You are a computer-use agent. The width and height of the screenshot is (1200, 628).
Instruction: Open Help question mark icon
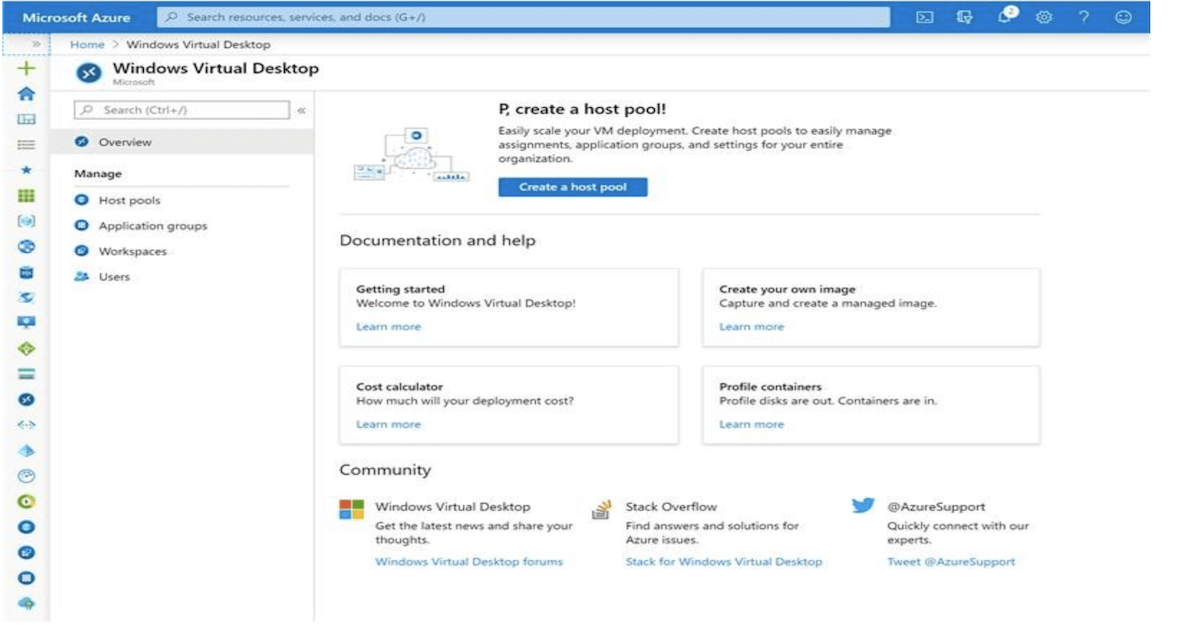(x=1084, y=17)
